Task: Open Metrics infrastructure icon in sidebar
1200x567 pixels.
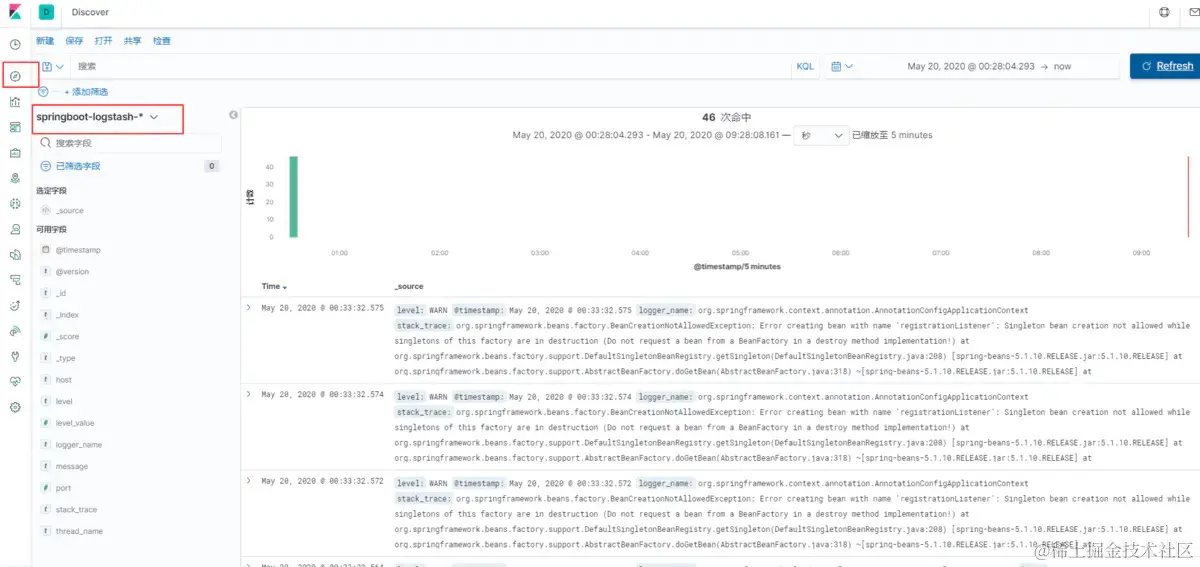Action: pos(15,229)
